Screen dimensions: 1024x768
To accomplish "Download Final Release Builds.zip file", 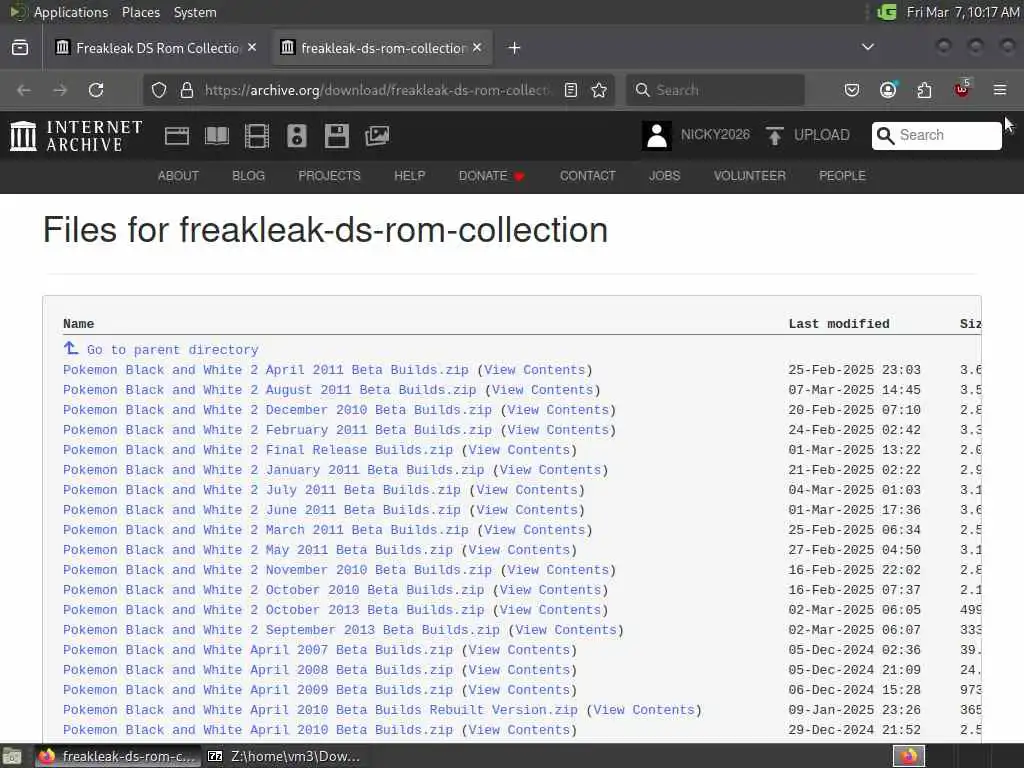I will [258, 450].
